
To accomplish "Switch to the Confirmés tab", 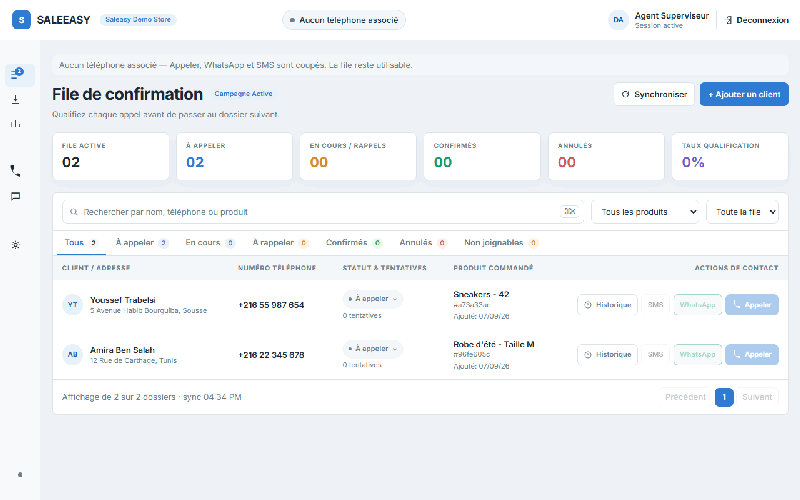I will [x=354, y=243].
